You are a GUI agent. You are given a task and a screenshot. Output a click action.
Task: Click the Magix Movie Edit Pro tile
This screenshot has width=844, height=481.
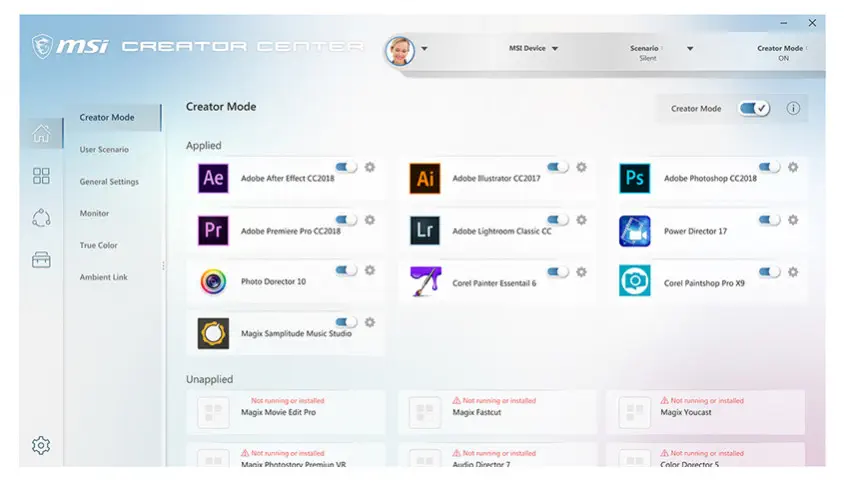tap(286, 411)
